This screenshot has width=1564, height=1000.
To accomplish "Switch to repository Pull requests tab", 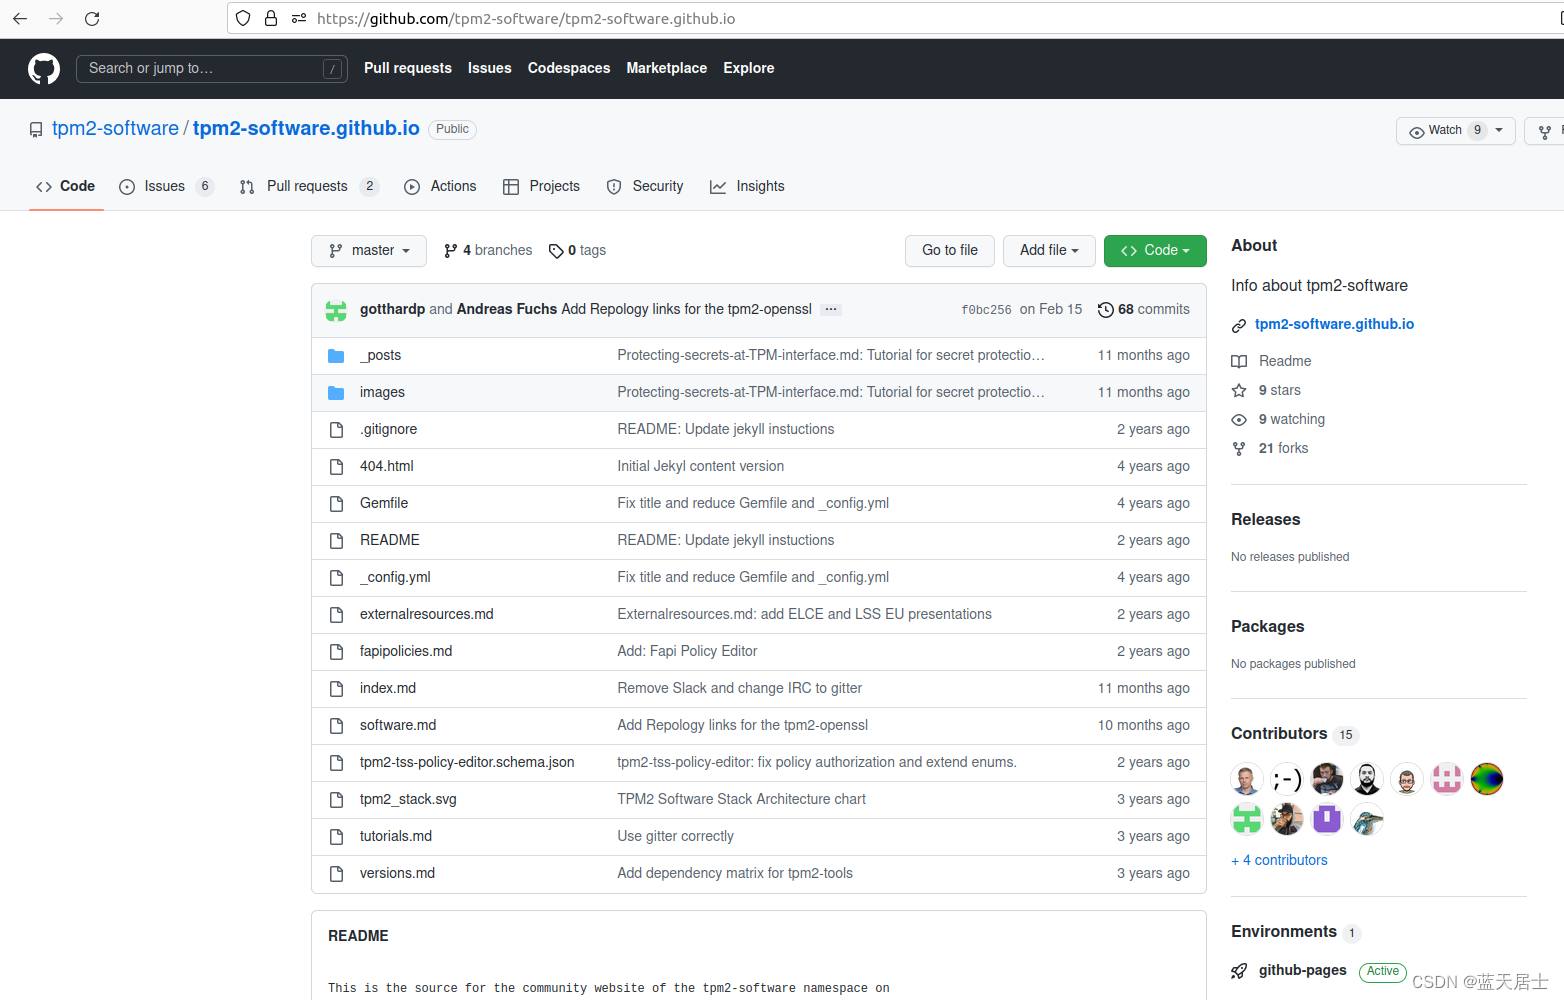I will 309,187.
